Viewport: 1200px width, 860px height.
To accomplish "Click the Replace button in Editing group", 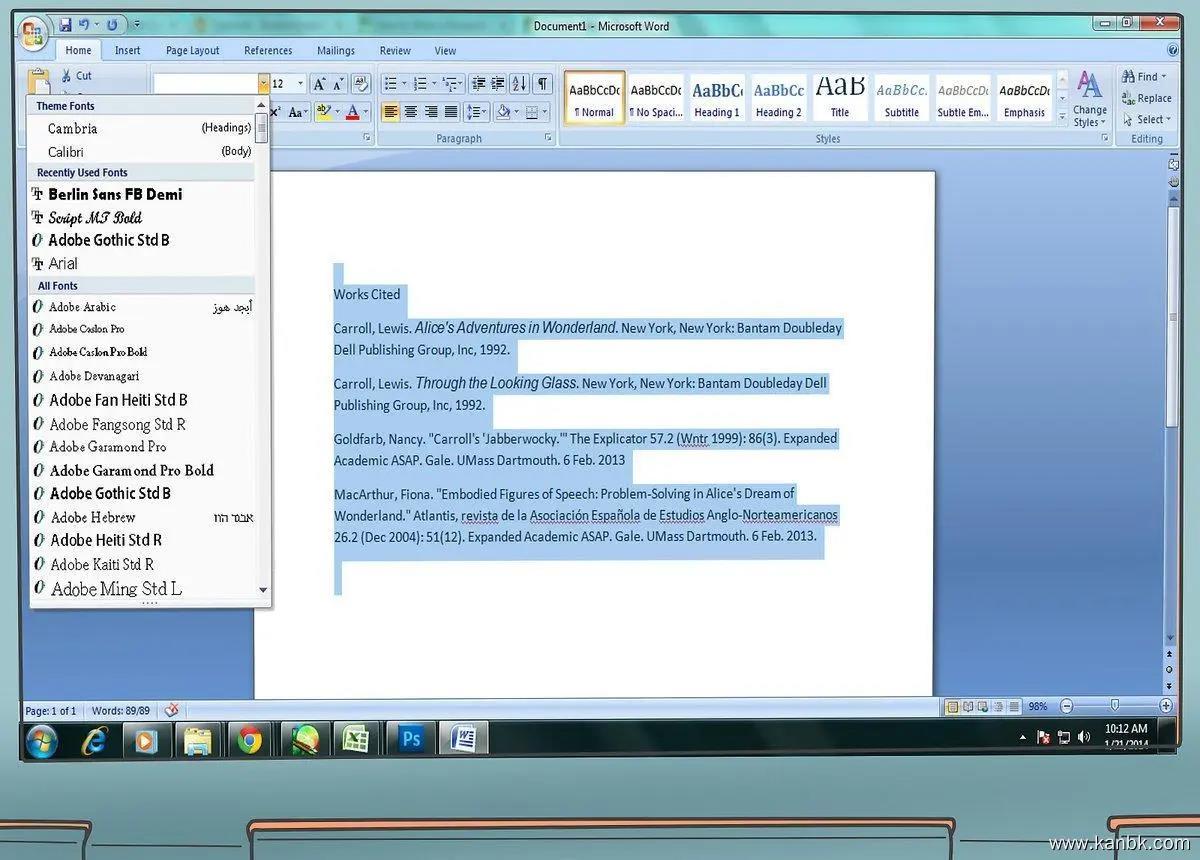I will (x=1146, y=98).
